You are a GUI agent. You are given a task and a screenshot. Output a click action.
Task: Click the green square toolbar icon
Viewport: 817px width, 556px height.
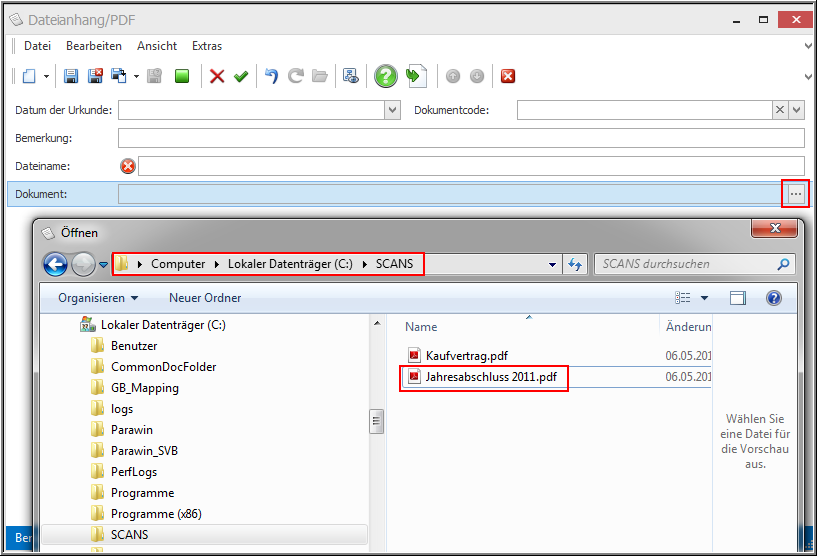coord(182,76)
